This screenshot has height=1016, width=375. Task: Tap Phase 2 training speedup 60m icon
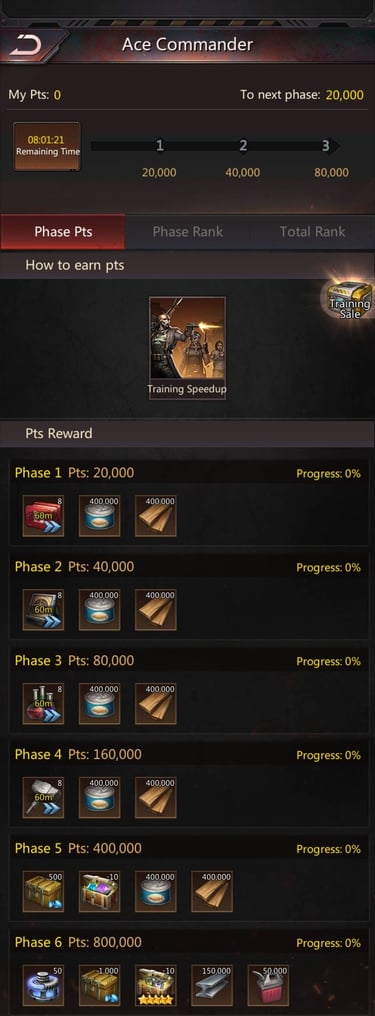pyautogui.click(x=43, y=610)
